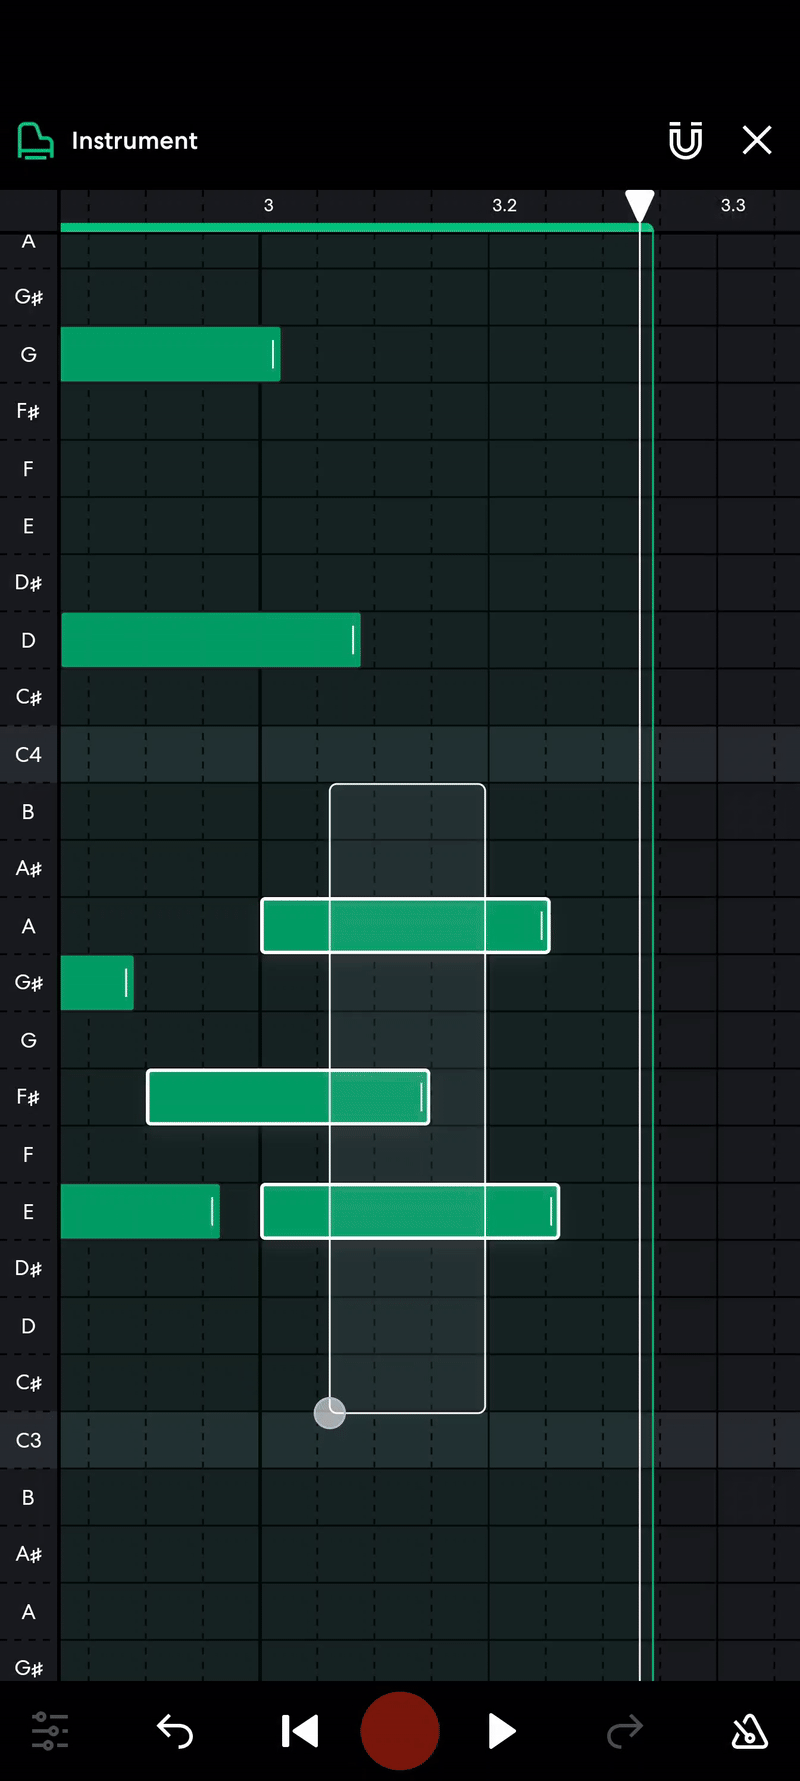Click the 3.2 ruler marker

click(504, 205)
